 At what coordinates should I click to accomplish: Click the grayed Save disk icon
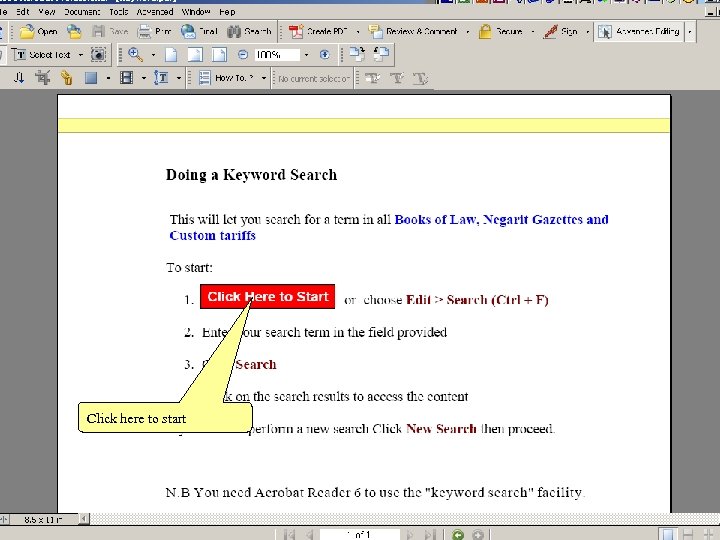[x=110, y=31]
